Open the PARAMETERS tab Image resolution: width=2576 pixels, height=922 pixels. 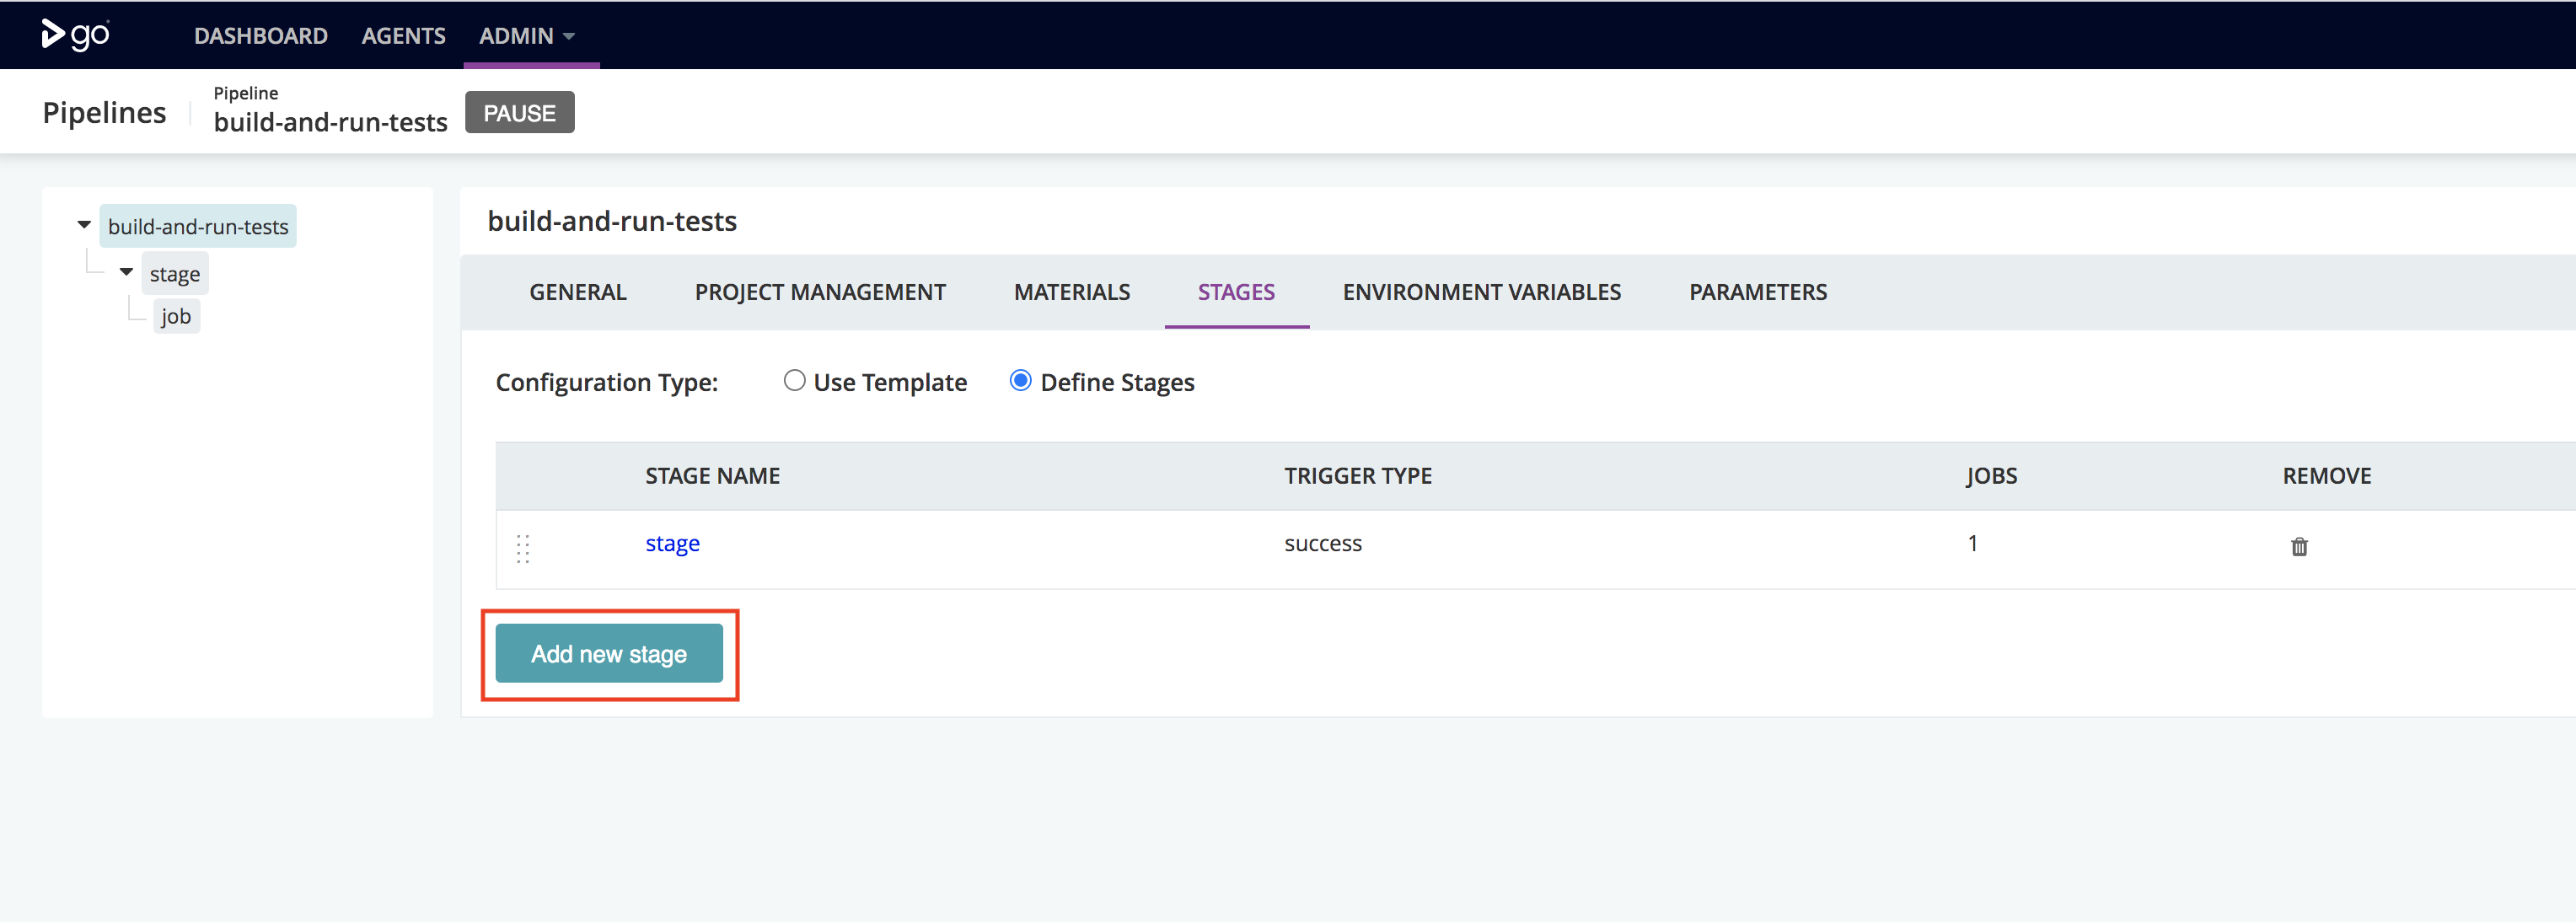click(1758, 292)
